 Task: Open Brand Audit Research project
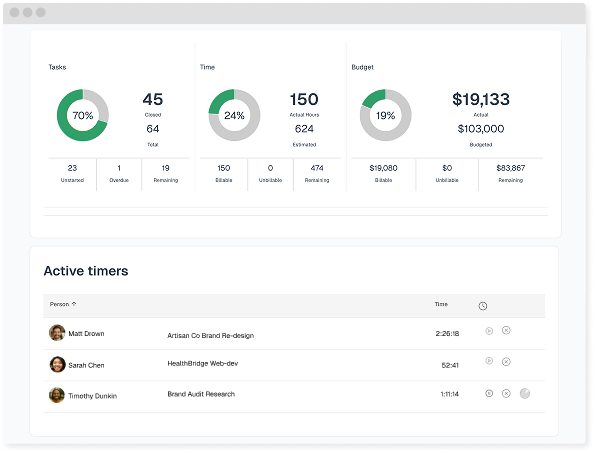click(x=201, y=394)
